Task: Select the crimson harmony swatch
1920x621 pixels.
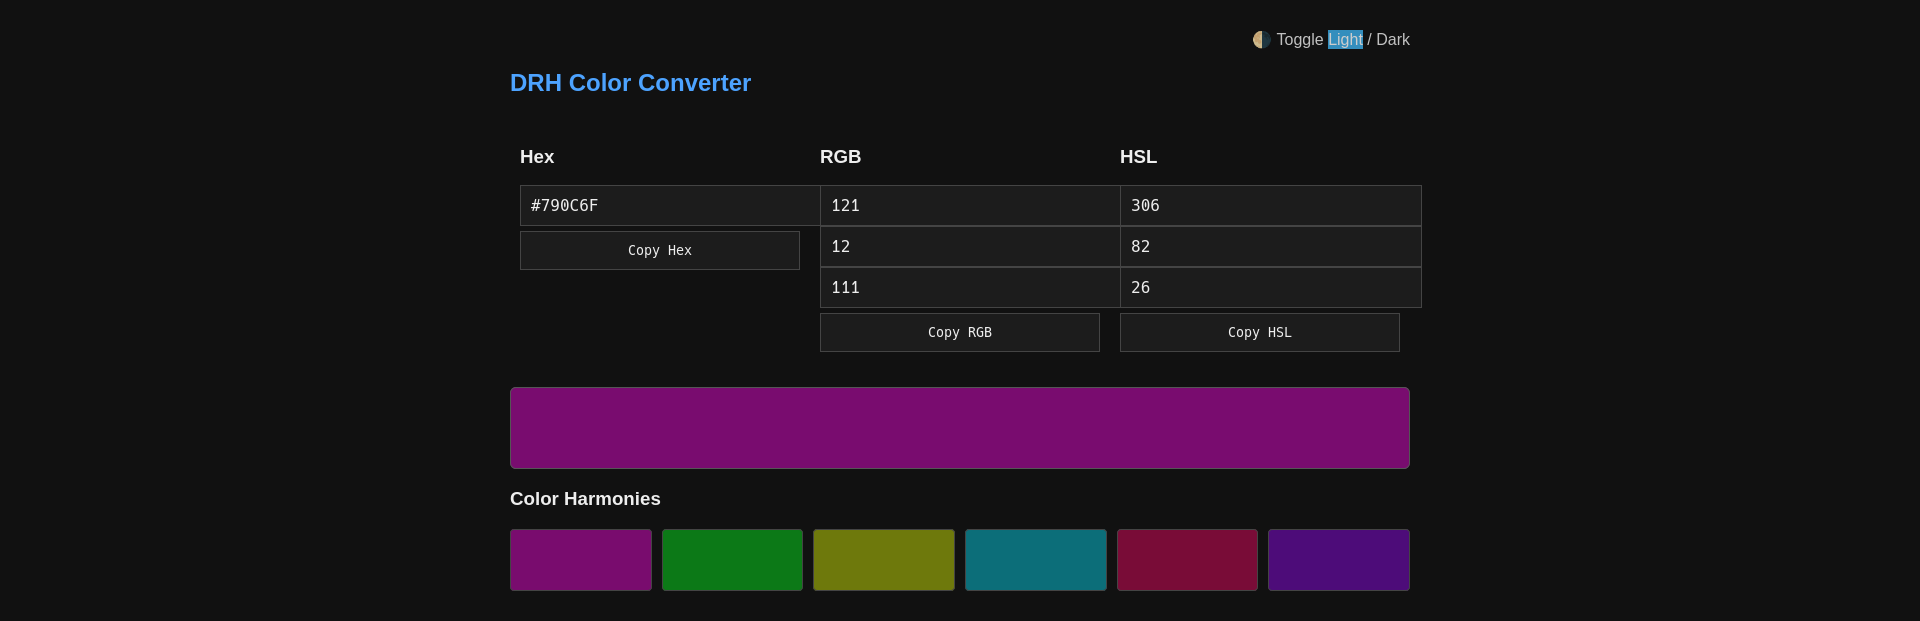Action: [1187, 560]
